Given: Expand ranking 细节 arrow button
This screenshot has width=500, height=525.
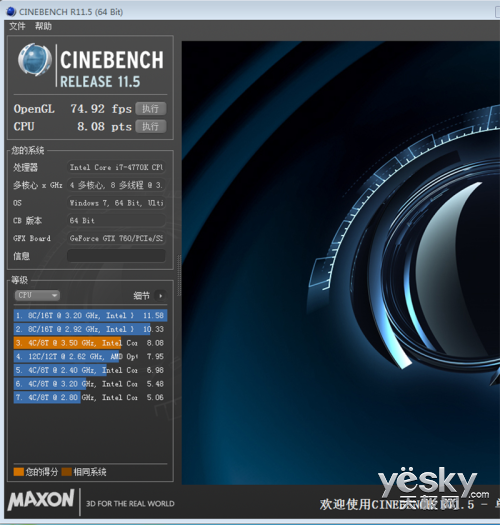Looking at the screenshot, I should (x=160, y=296).
